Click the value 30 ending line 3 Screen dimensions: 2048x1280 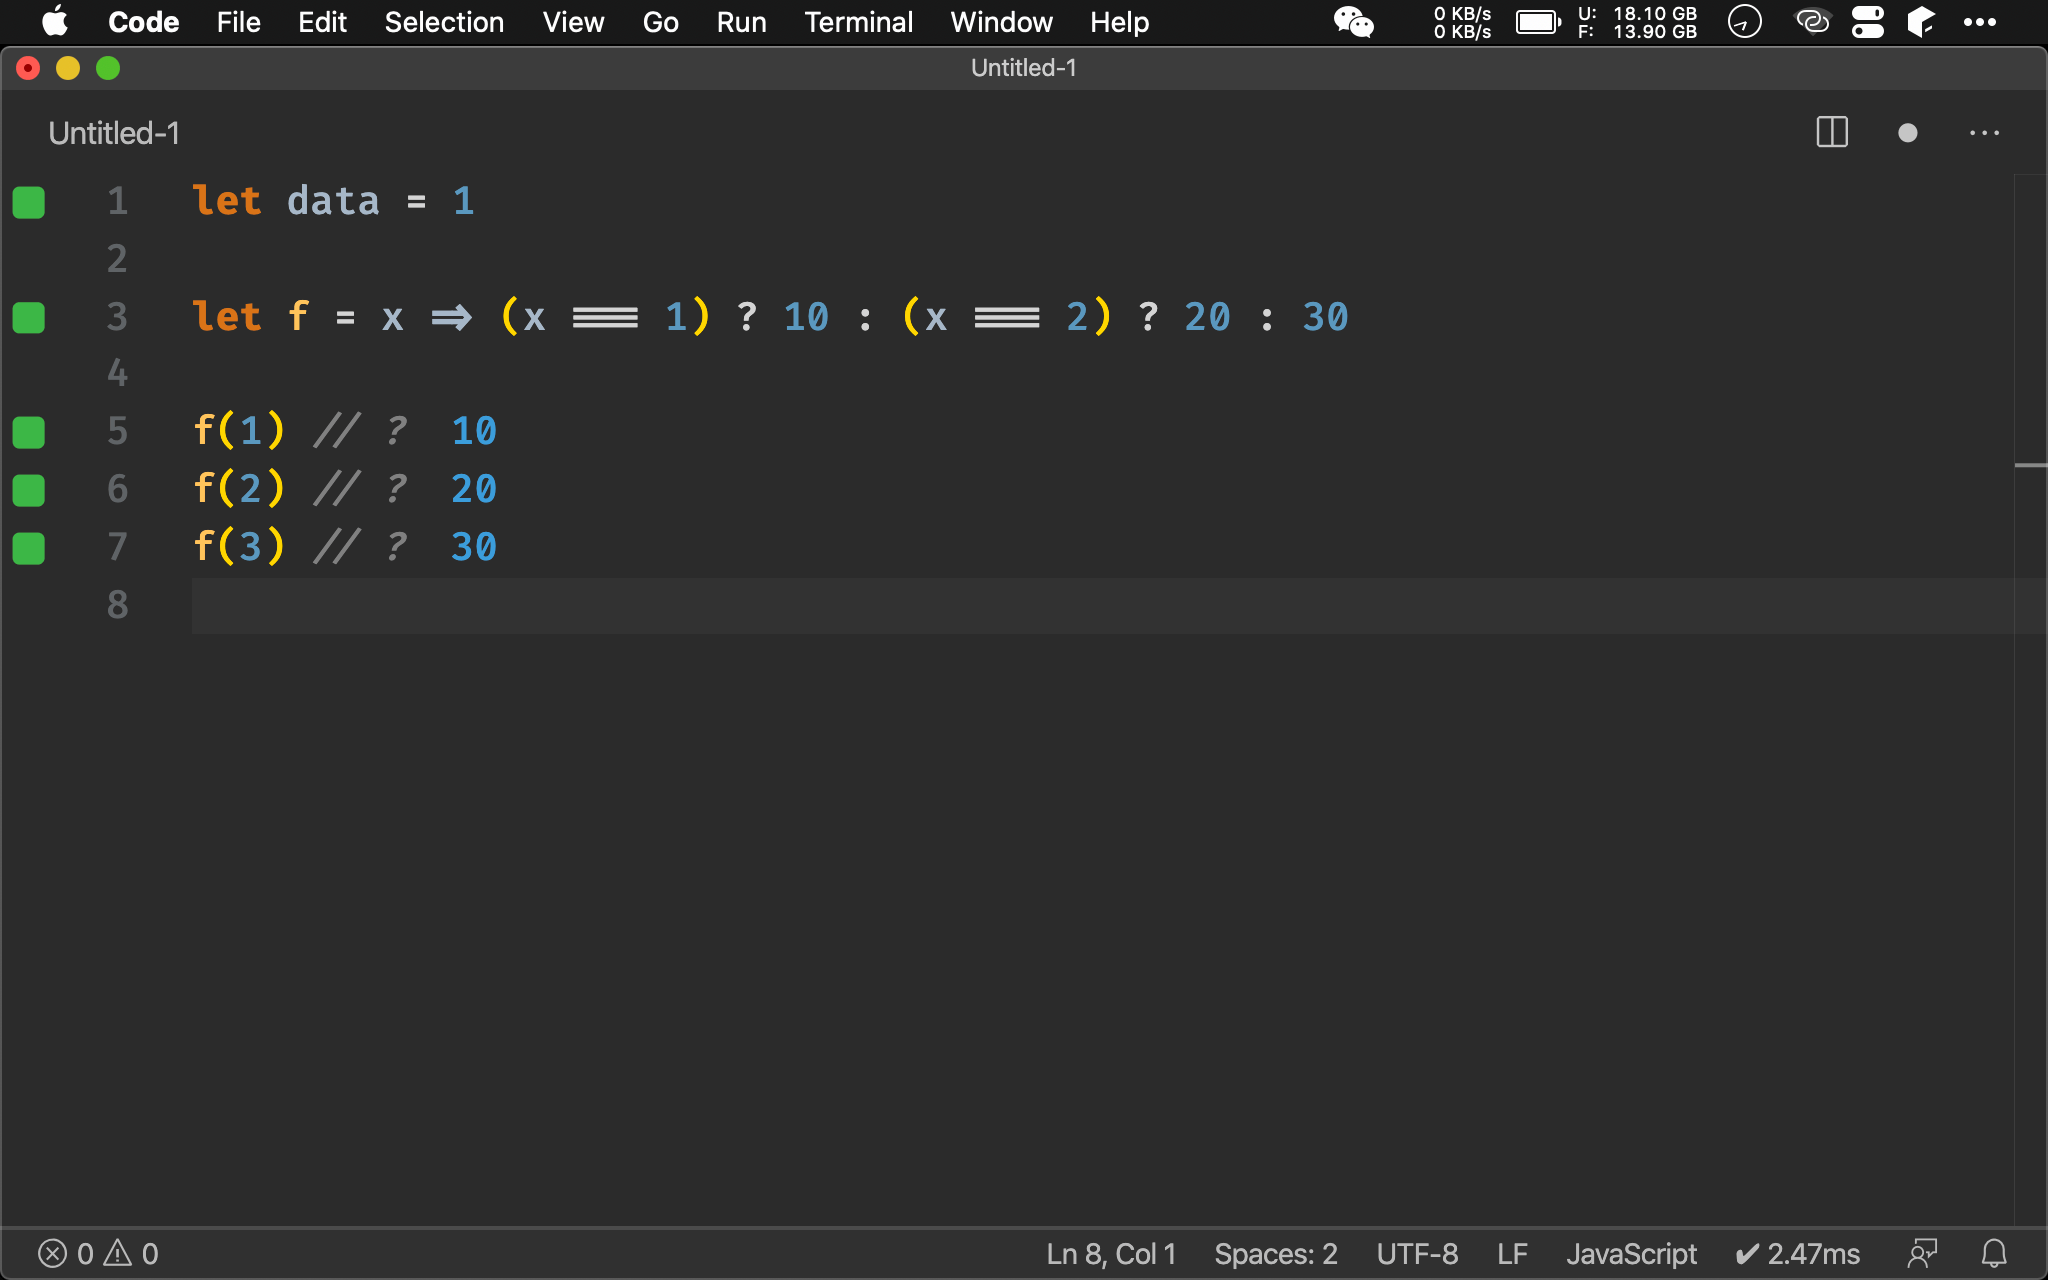coord(1325,317)
